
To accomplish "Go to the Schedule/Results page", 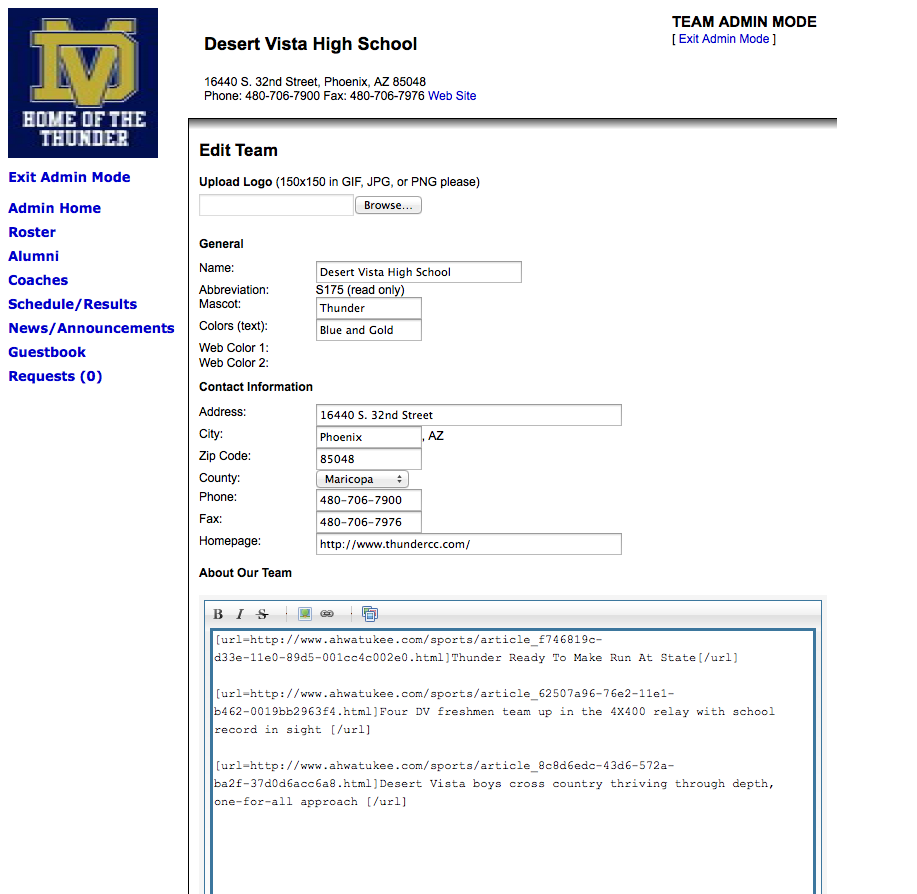I will pos(73,304).
